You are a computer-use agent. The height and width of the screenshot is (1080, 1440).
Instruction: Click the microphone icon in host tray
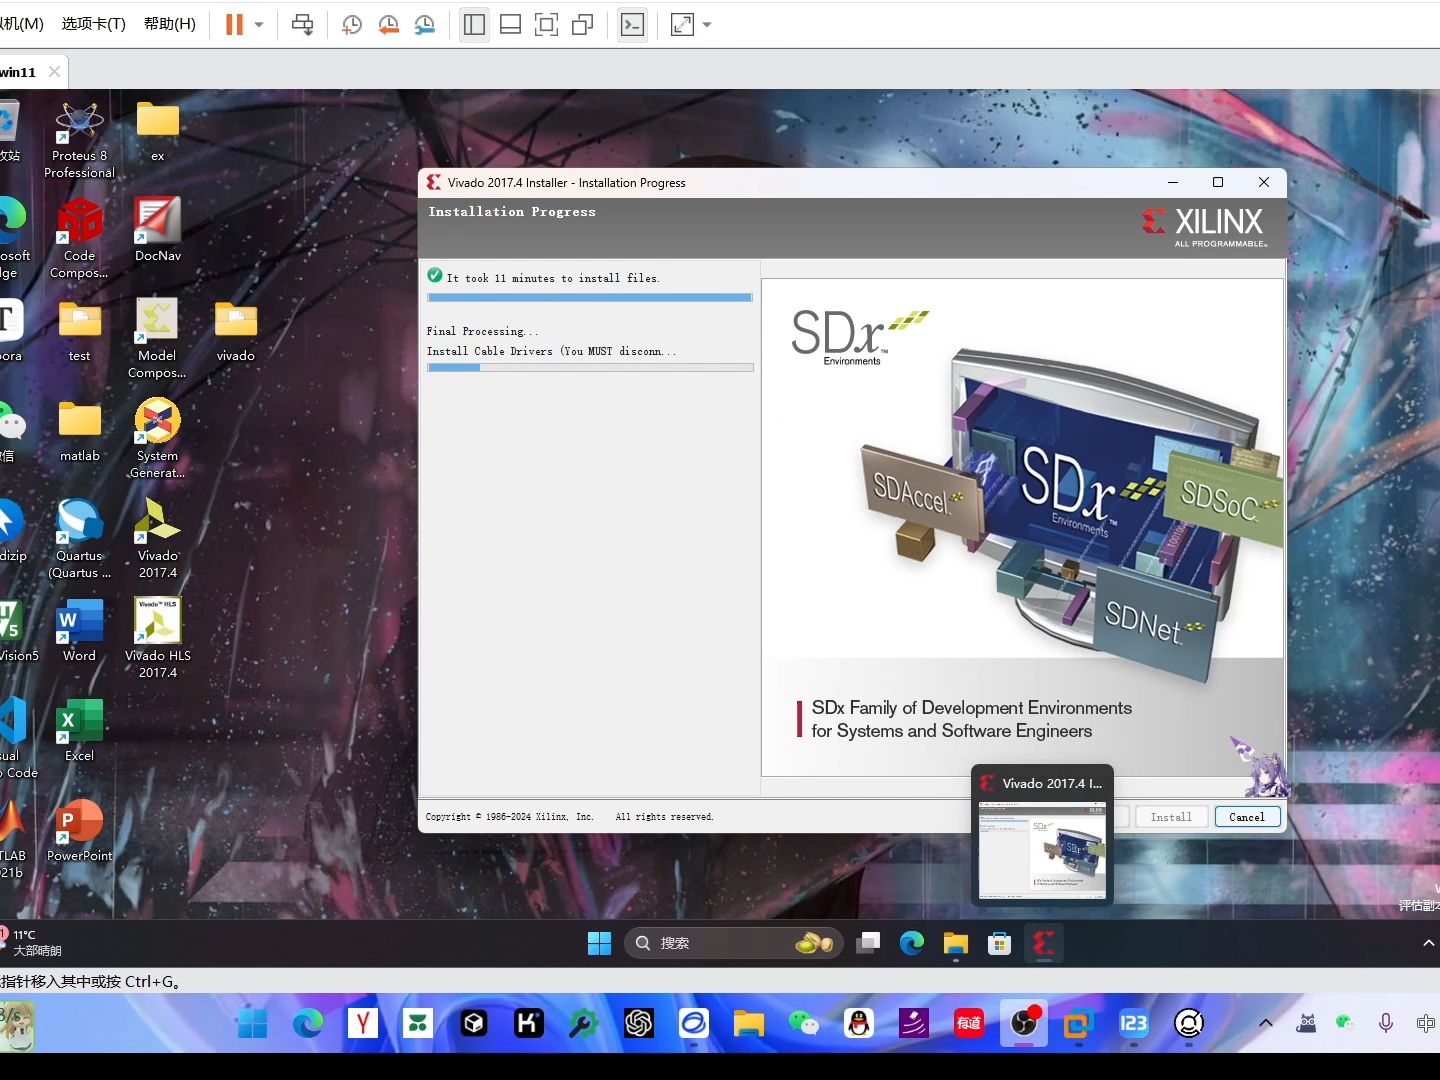pos(1386,1023)
